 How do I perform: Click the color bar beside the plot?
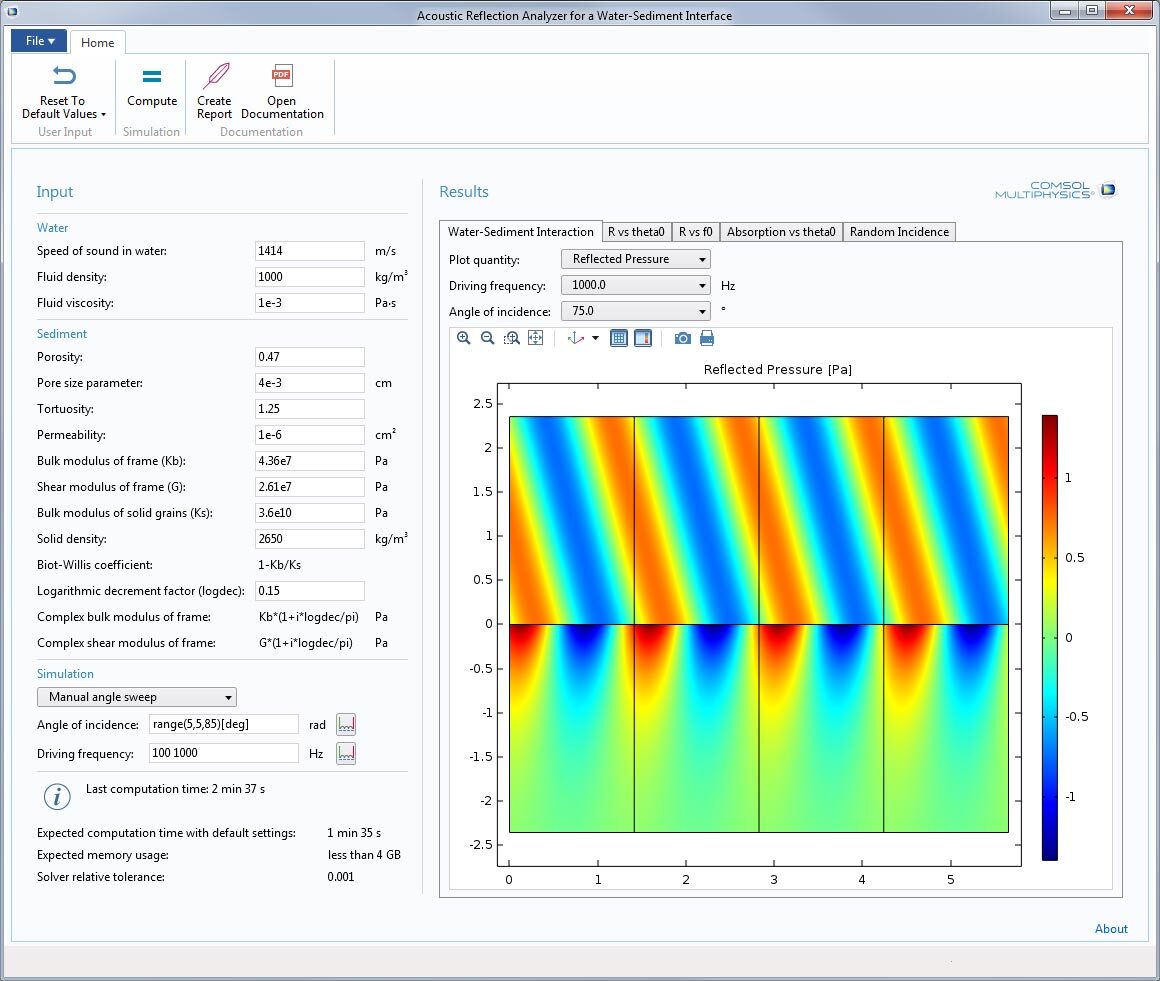(x=1050, y=630)
